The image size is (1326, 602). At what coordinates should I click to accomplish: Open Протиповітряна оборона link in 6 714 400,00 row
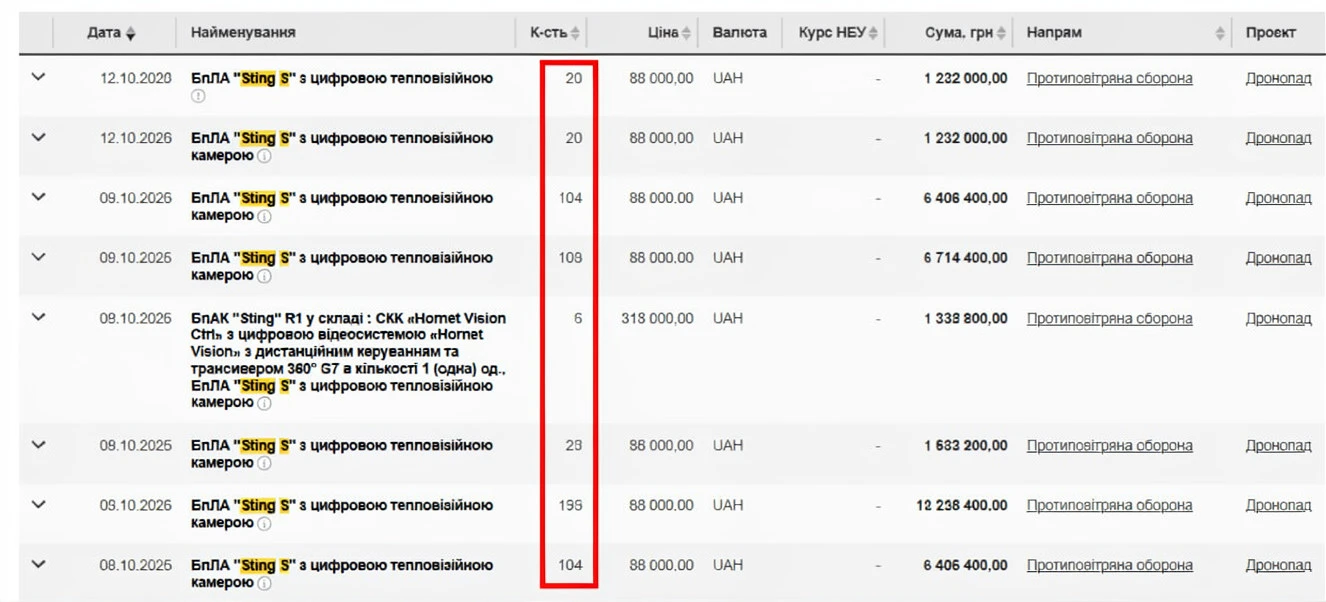[1109, 258]
